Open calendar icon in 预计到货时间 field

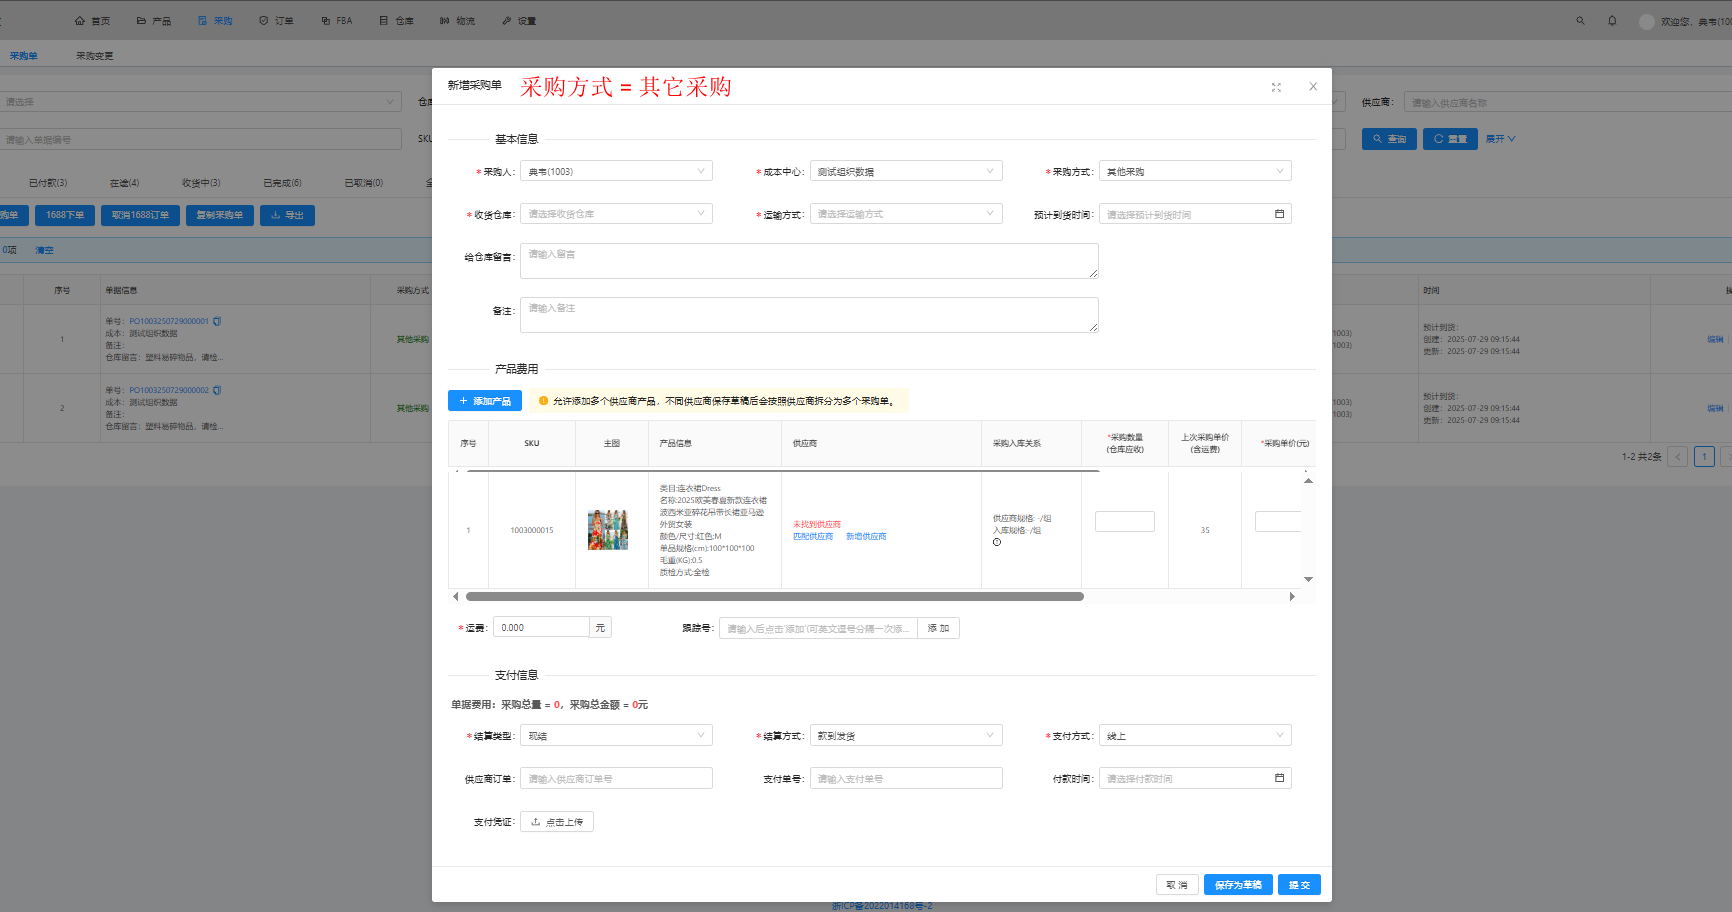pos(1279,214)
